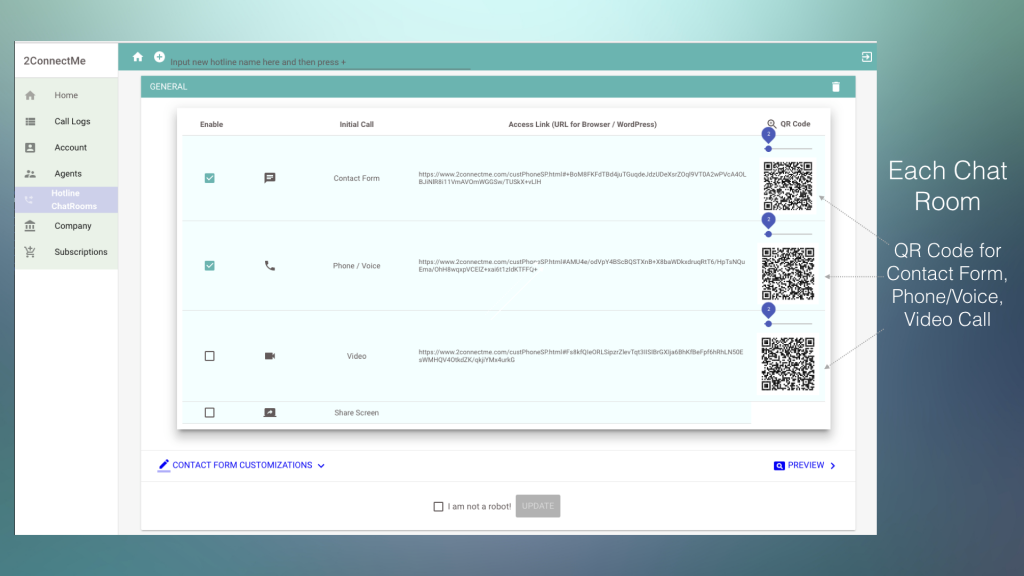Image resolution: width=1024 pixels, height=576 pixels.
Task: Click the Initial Call column header
Action: [357, 124]
